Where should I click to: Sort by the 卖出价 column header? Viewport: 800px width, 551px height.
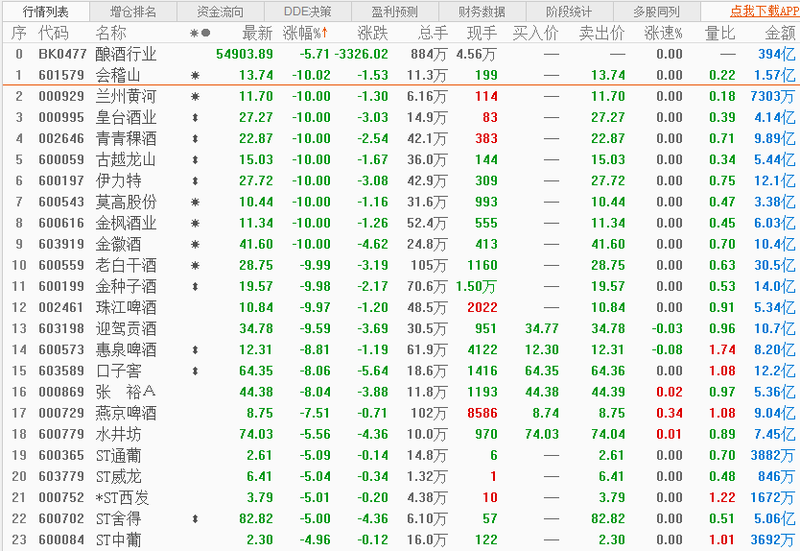(602, 33)
